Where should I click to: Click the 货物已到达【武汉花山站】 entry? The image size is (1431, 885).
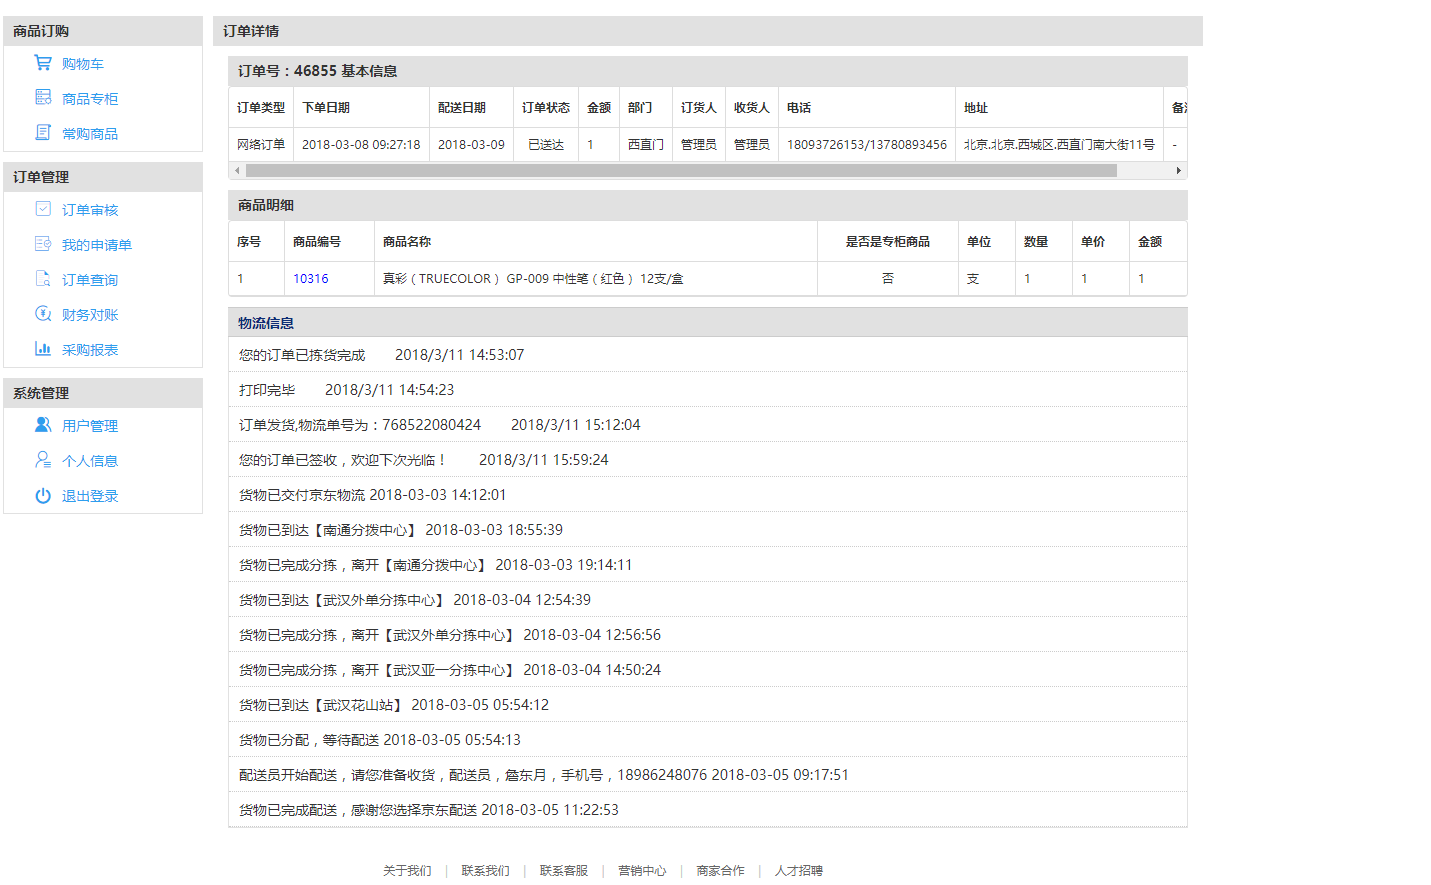coord(708,705)
